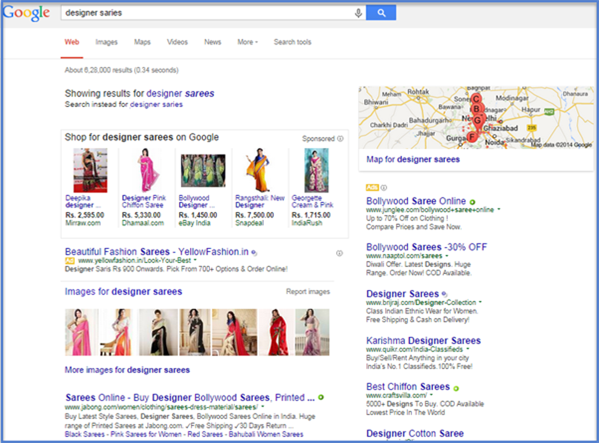Click Rangsthali: New Designer title link
The height and width of the screenshot is (443, 600).
click(x=260, y=201)
